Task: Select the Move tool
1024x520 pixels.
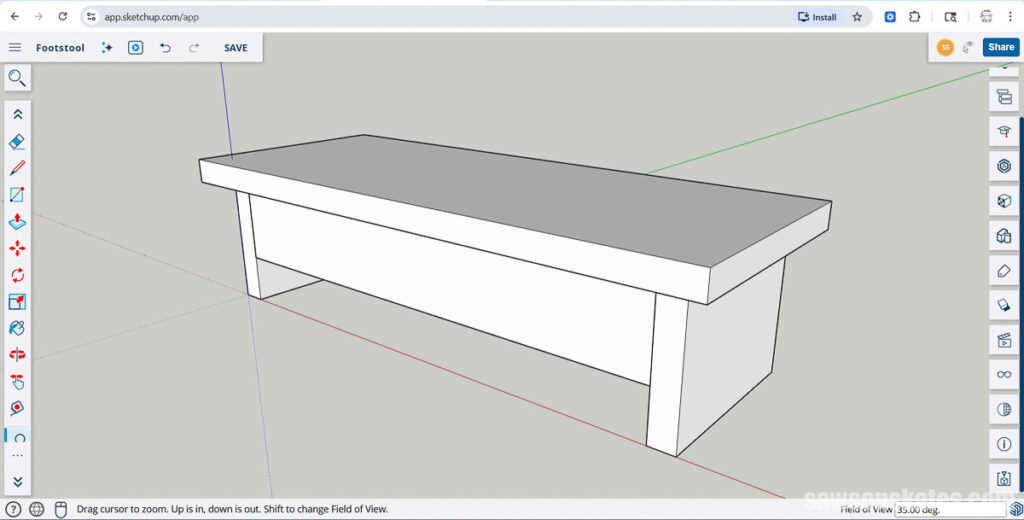Action: [18, 248]
